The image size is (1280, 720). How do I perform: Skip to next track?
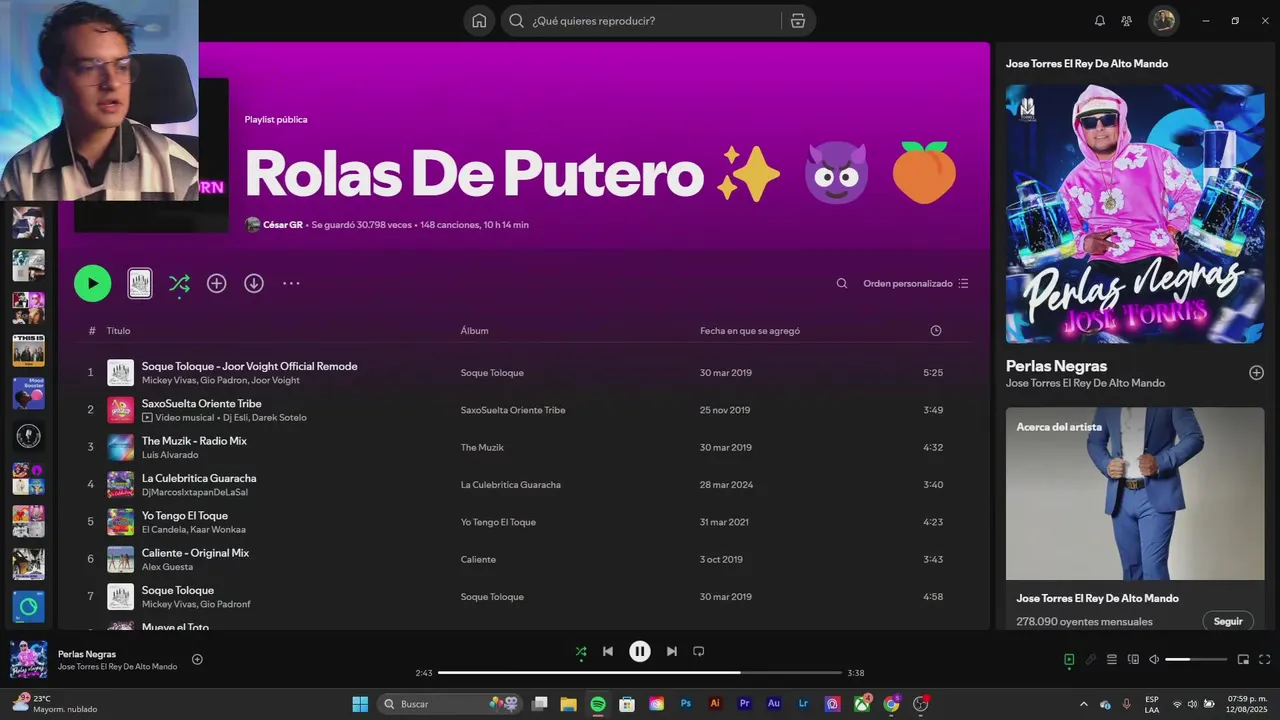[x=672, y=651]
